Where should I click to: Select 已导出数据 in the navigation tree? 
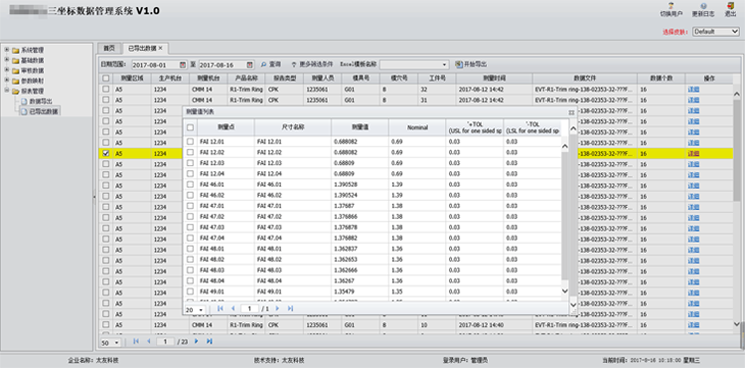(43, 112)
